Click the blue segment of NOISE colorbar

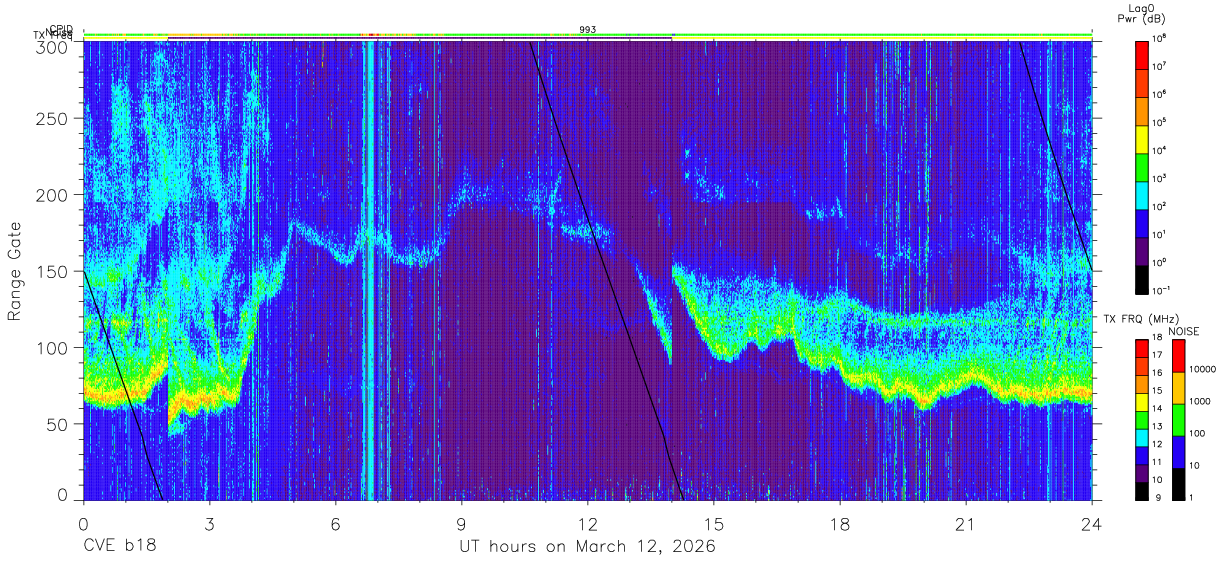click(1180, 451)
